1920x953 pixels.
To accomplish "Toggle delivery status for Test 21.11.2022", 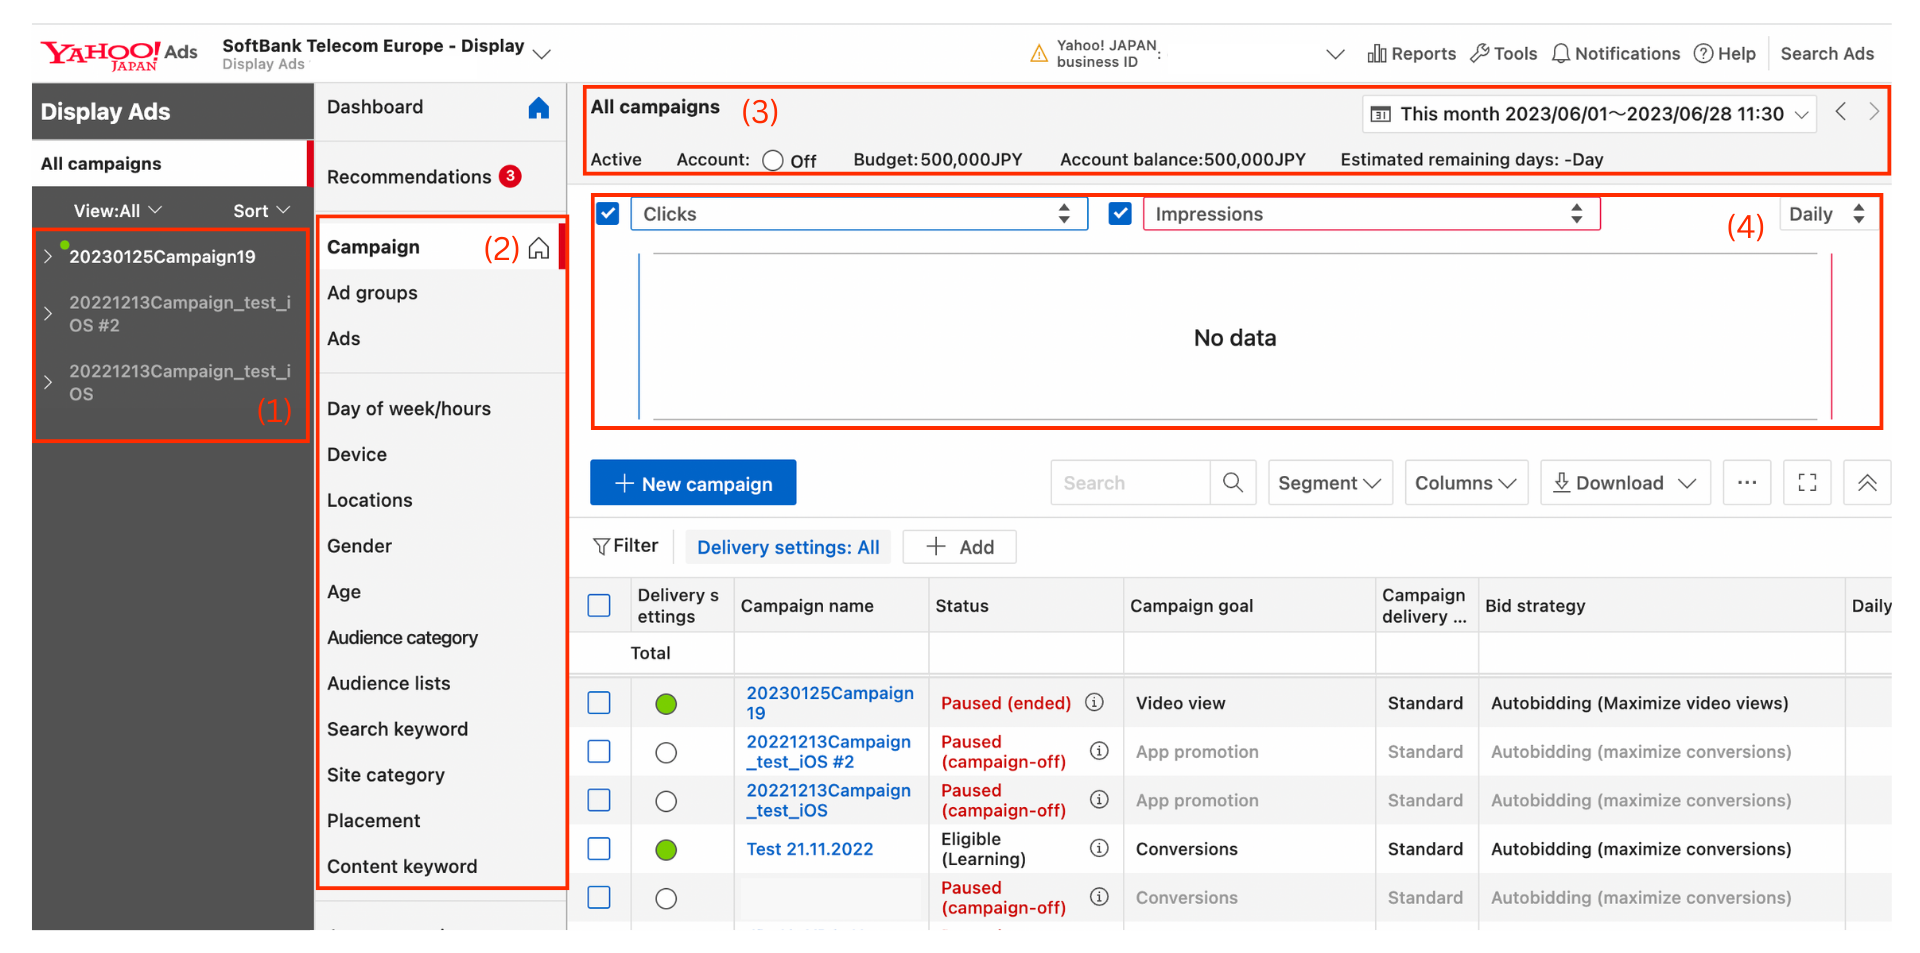I will coord(666,849).
